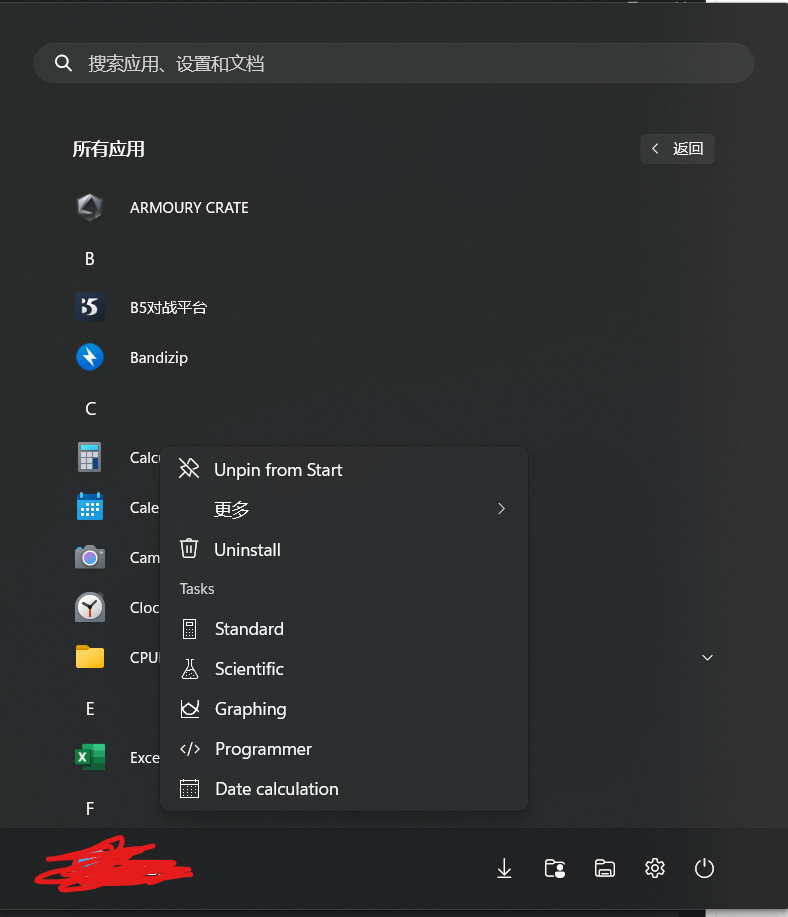788x917 pixels.
Task: Jump via letter C header
Action: pos(90,408)
